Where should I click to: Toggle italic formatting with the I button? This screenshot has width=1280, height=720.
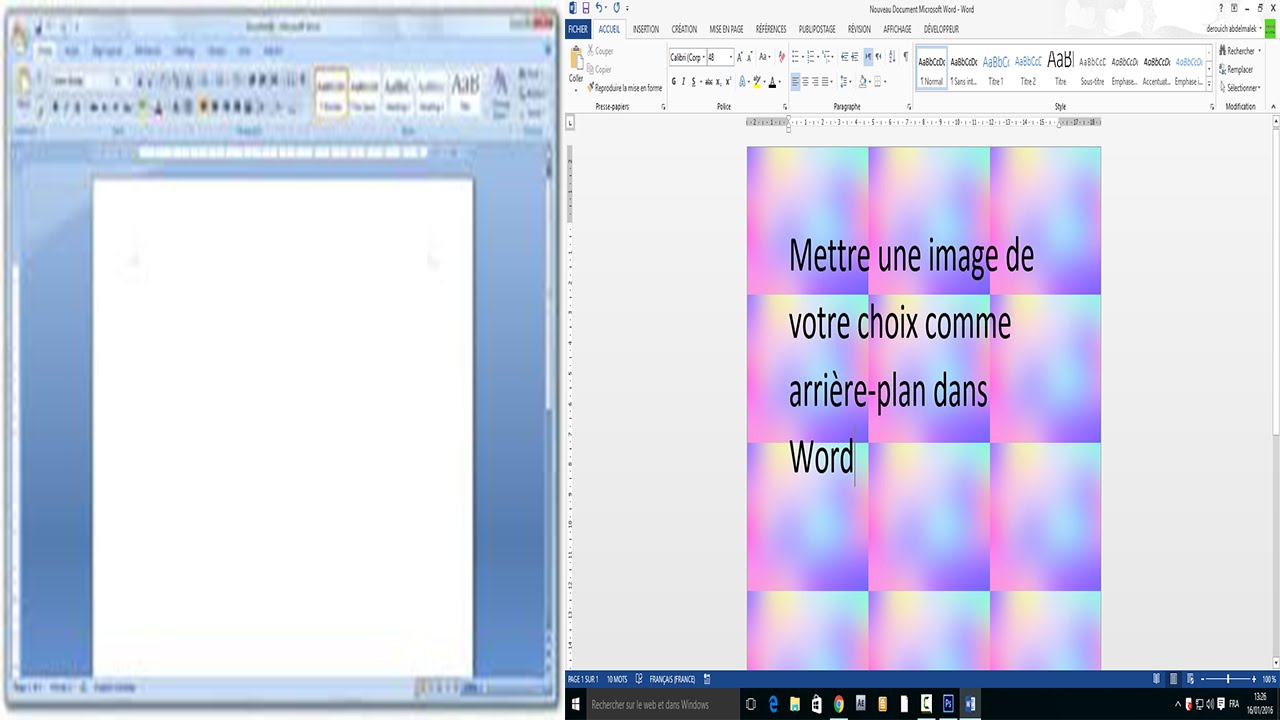pyautogui.click(x=683, y=82)
